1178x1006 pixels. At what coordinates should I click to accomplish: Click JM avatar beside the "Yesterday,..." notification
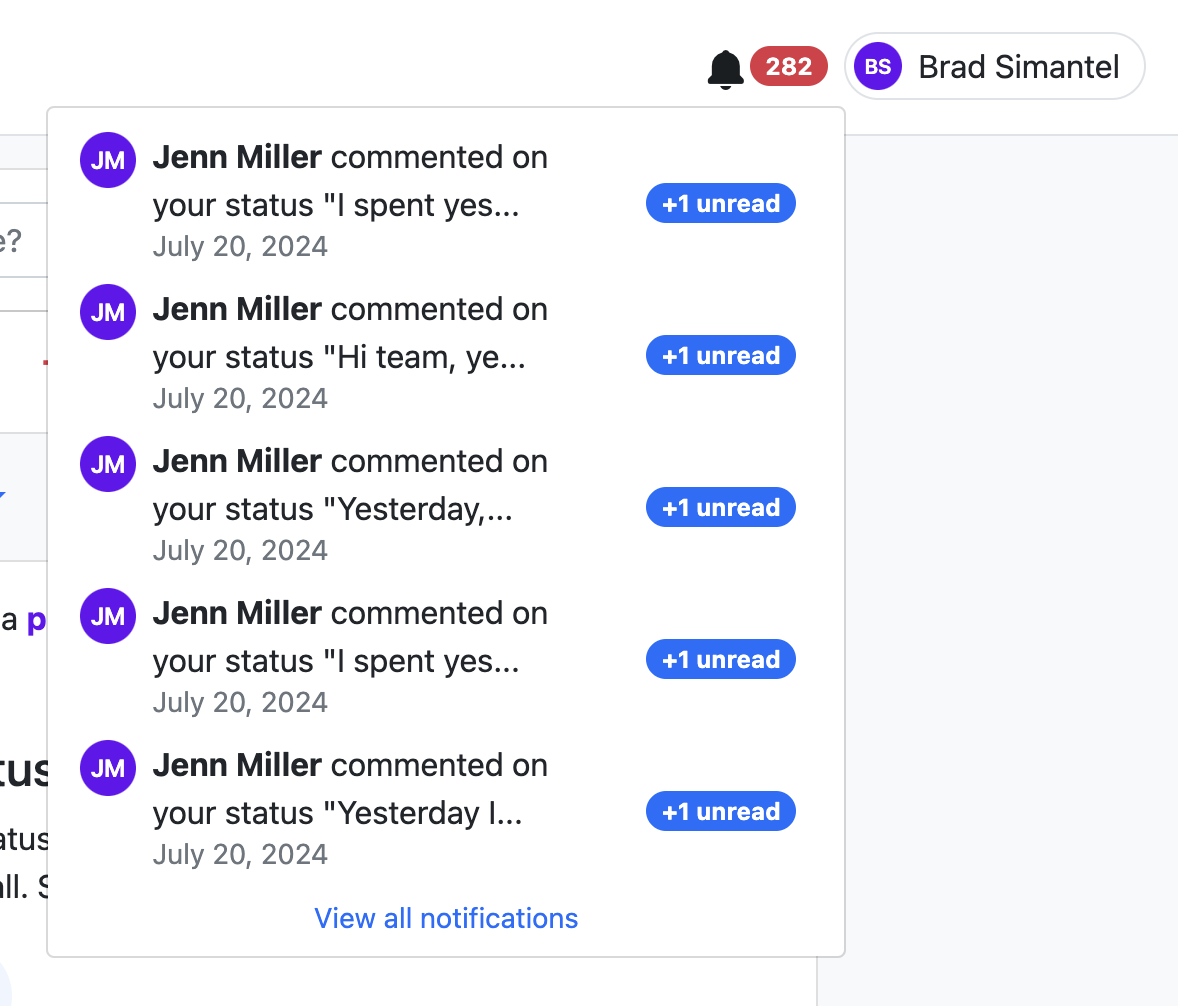[107, 464]
